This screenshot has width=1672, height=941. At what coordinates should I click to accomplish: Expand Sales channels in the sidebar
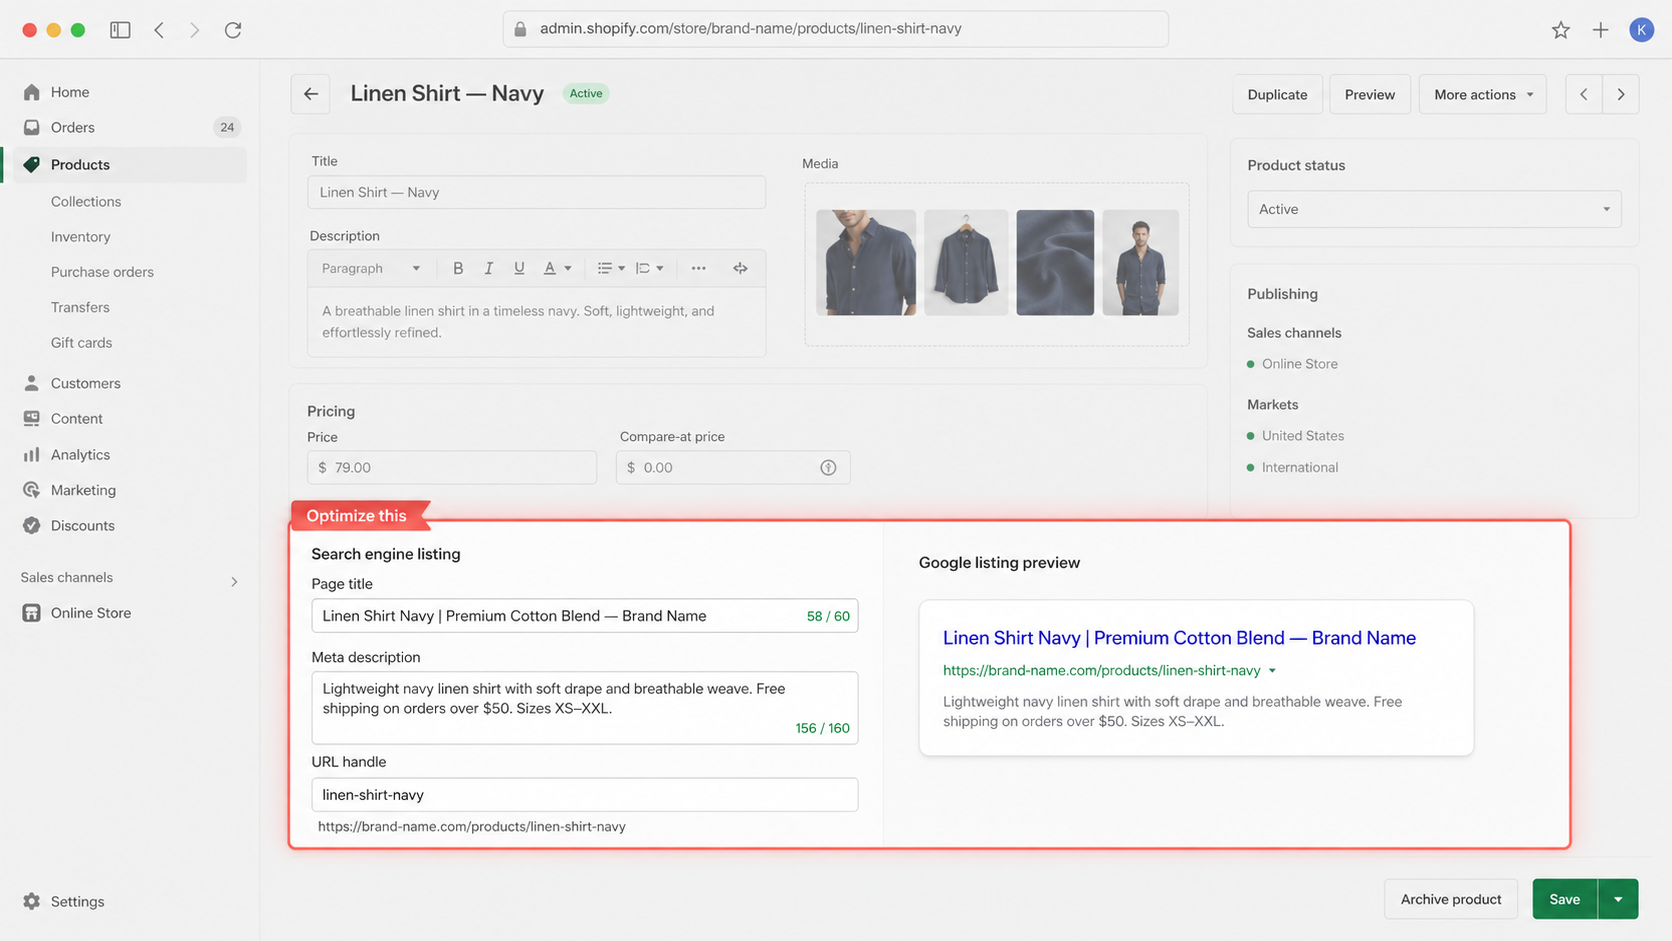[x=233, y=580]
